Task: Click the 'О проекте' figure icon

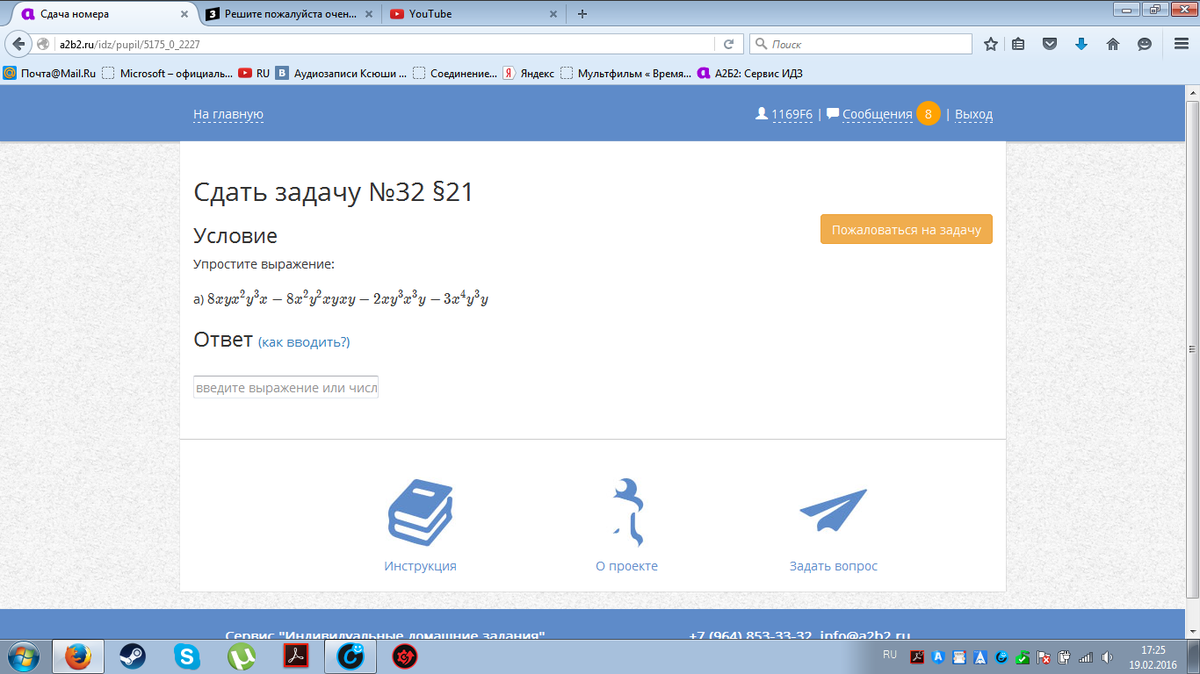Action: pyautogui.click(x=627, y=511)
